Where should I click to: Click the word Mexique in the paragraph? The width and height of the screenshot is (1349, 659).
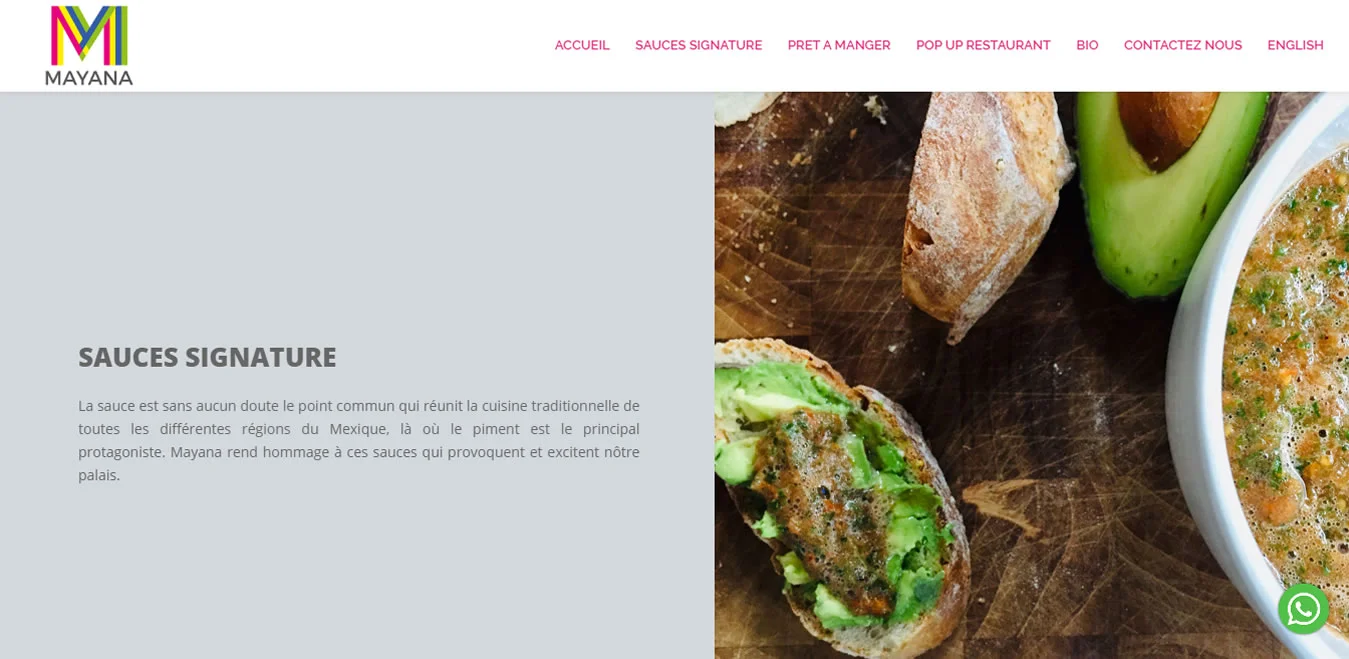359,429
